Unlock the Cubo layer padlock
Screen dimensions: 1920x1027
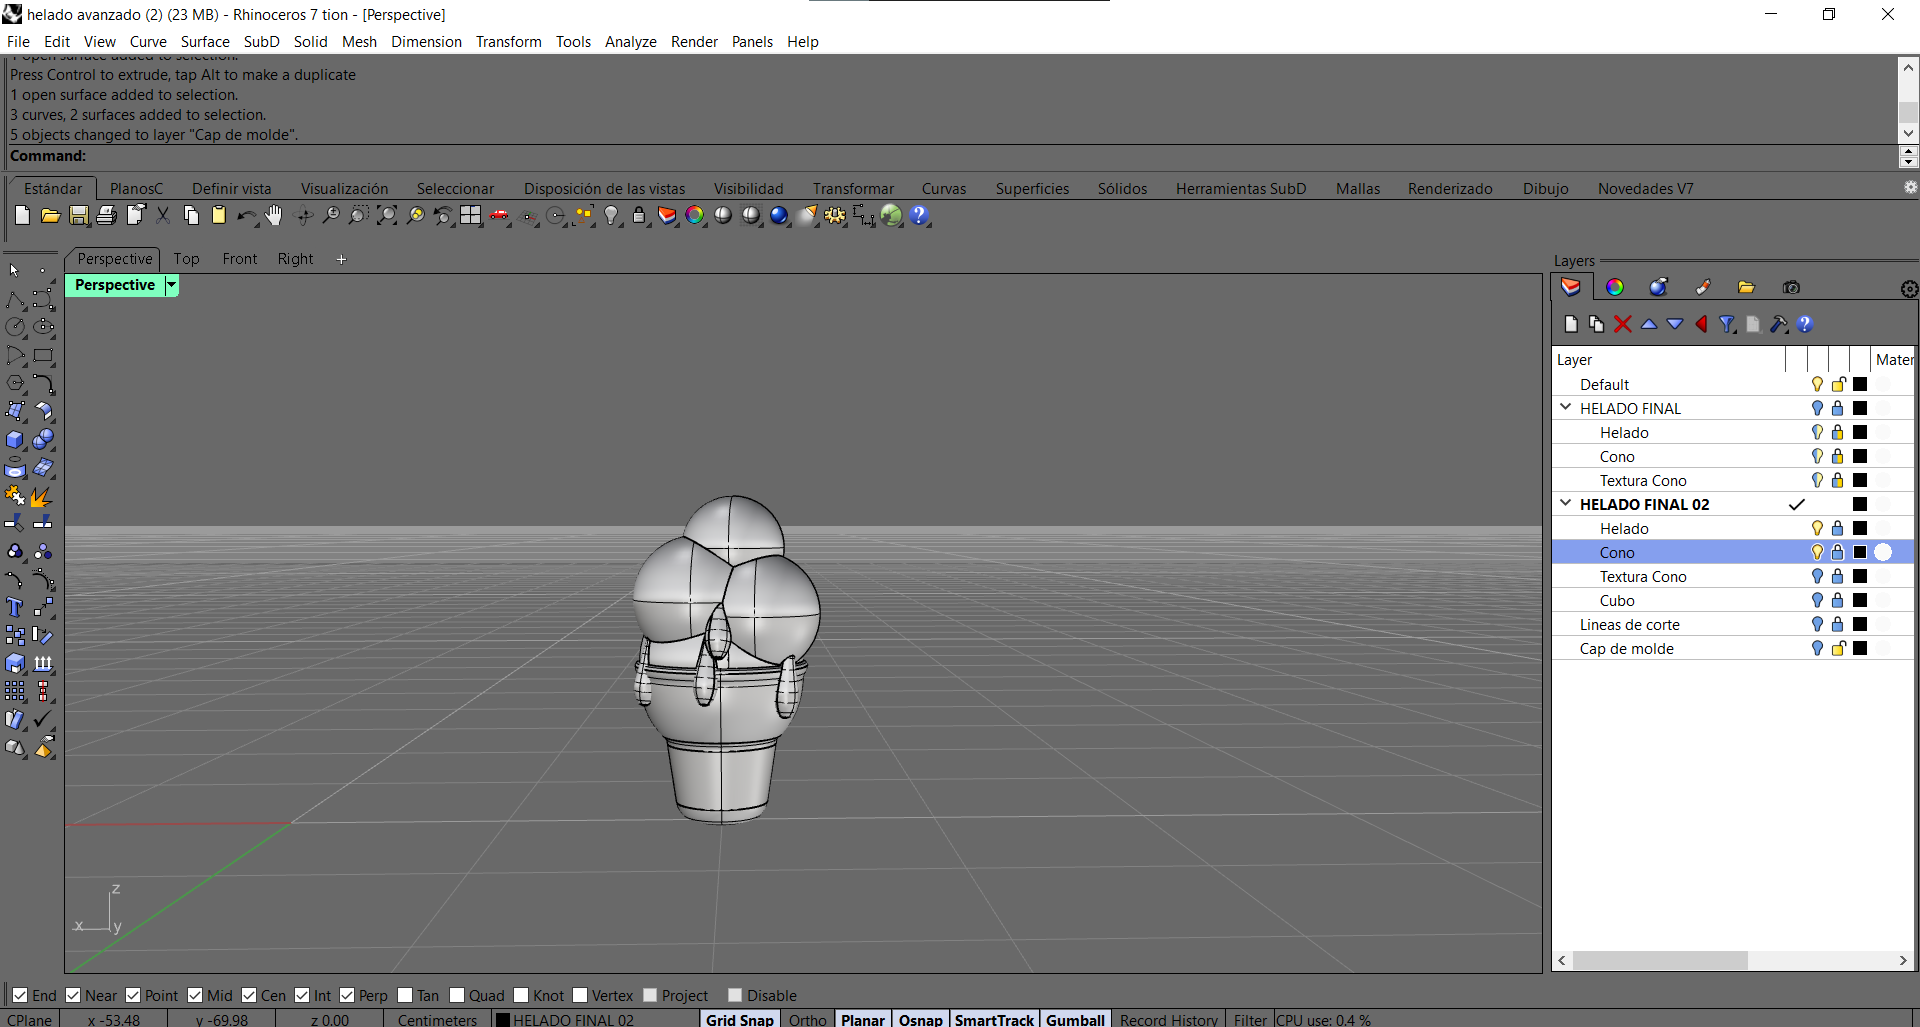[1837, 600]
